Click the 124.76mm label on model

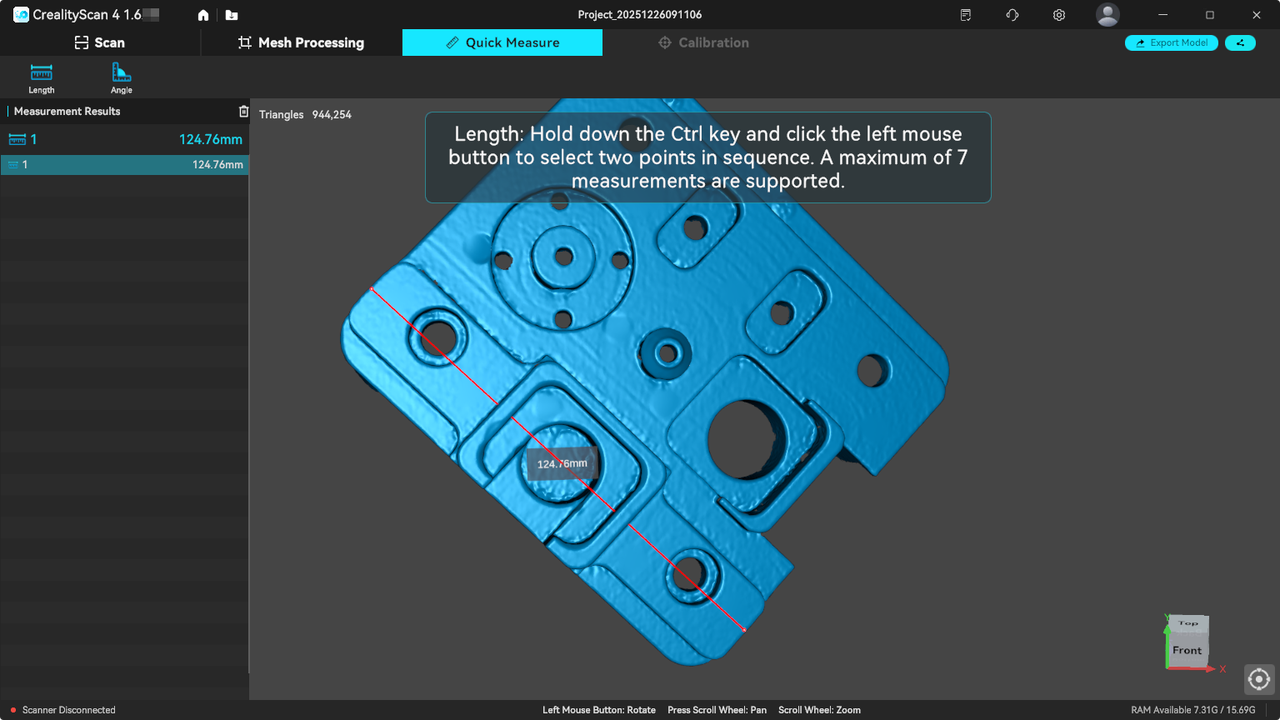click(x=562, y=464)
